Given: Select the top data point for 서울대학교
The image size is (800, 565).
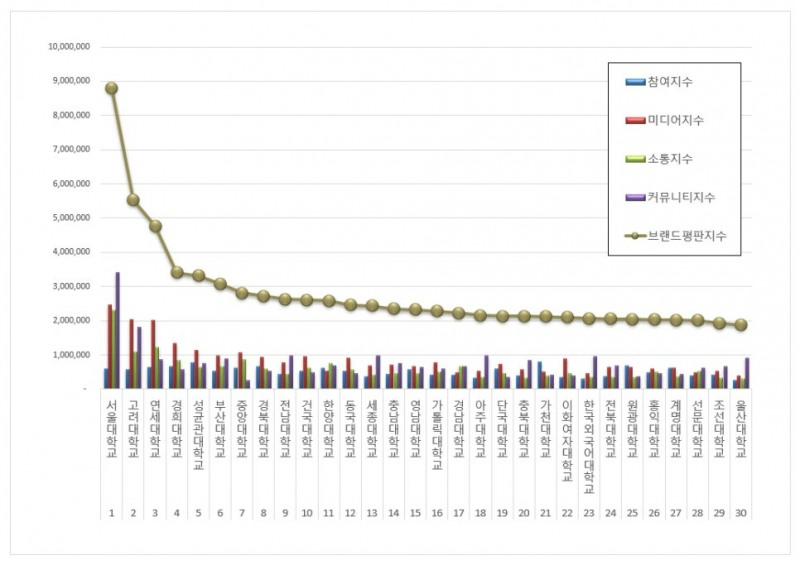Looking at the screenshot, I should [x=111, y=88].
